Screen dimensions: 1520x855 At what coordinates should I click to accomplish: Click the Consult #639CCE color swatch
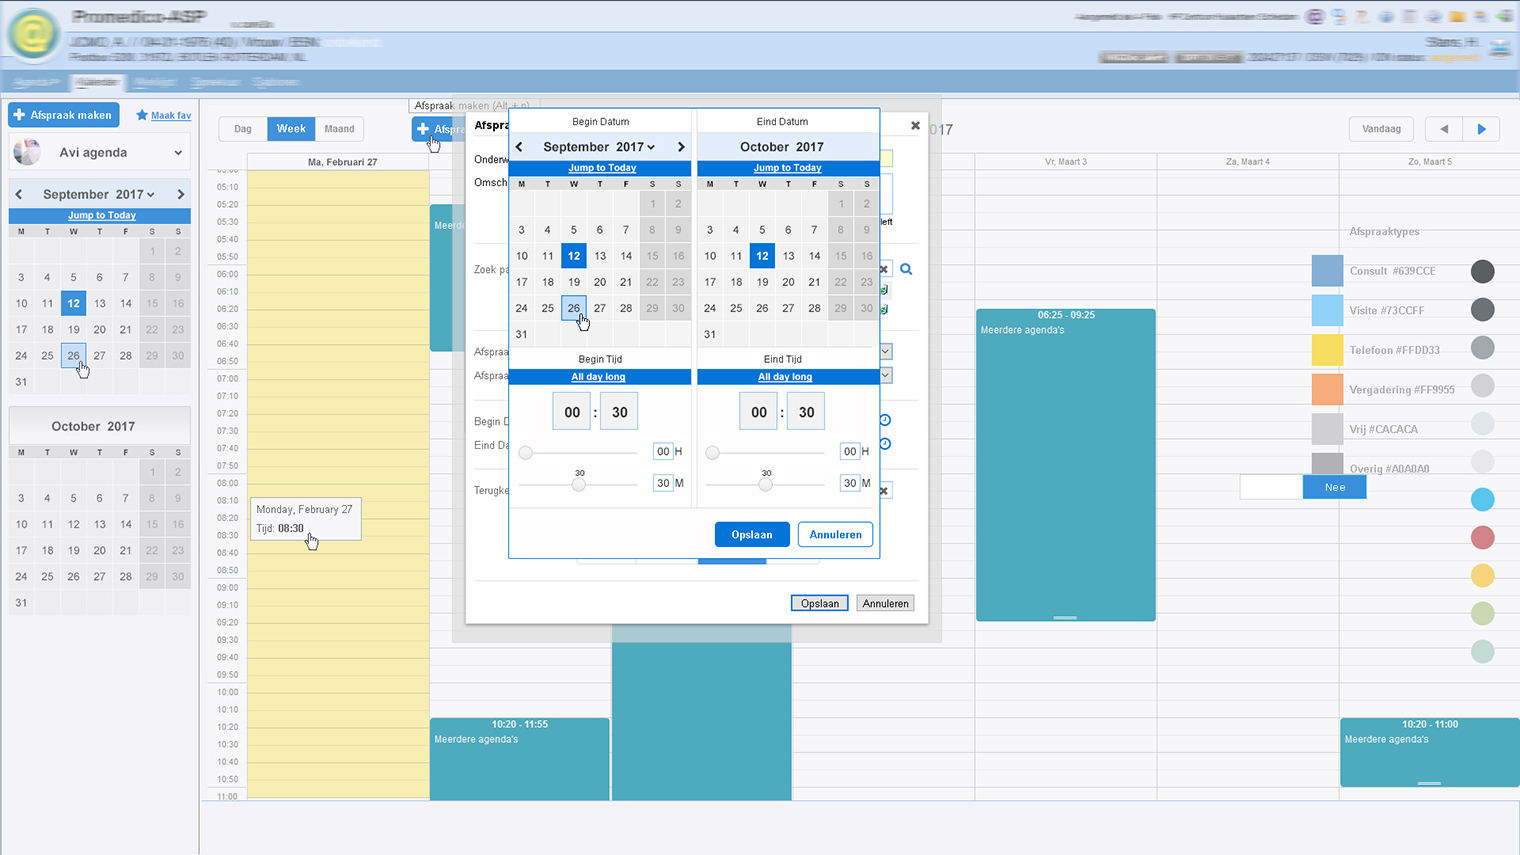[x=1327, y=271]
